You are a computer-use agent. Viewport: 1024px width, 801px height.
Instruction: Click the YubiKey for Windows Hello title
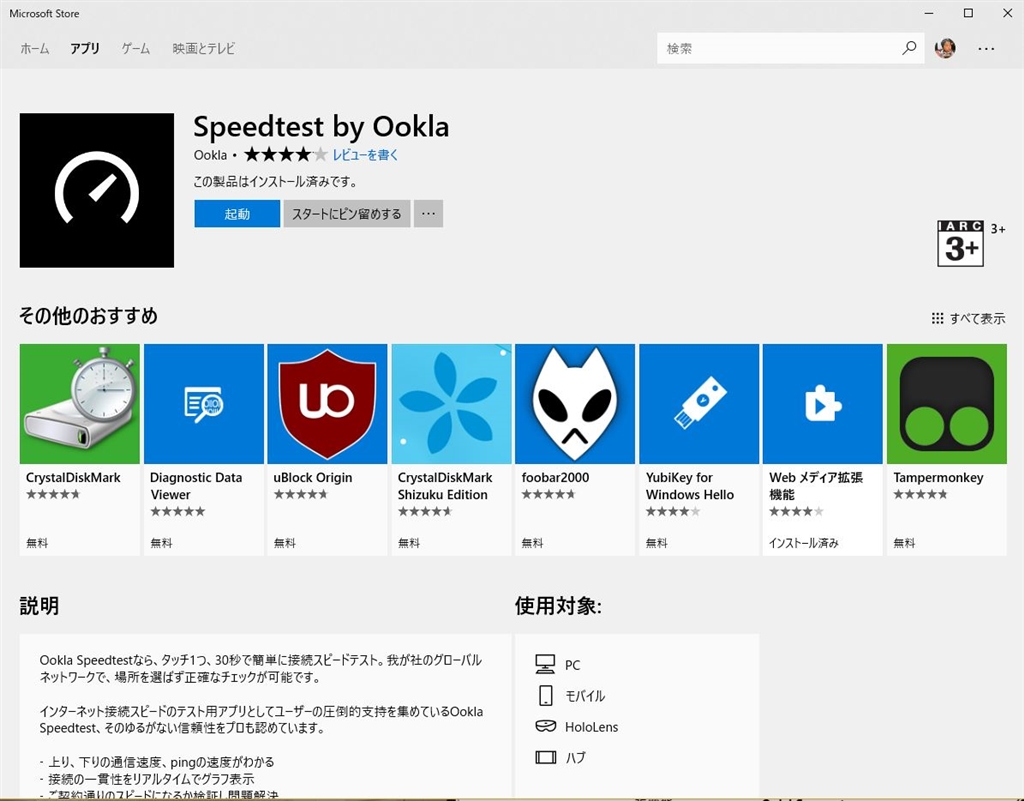coord(690,486)
